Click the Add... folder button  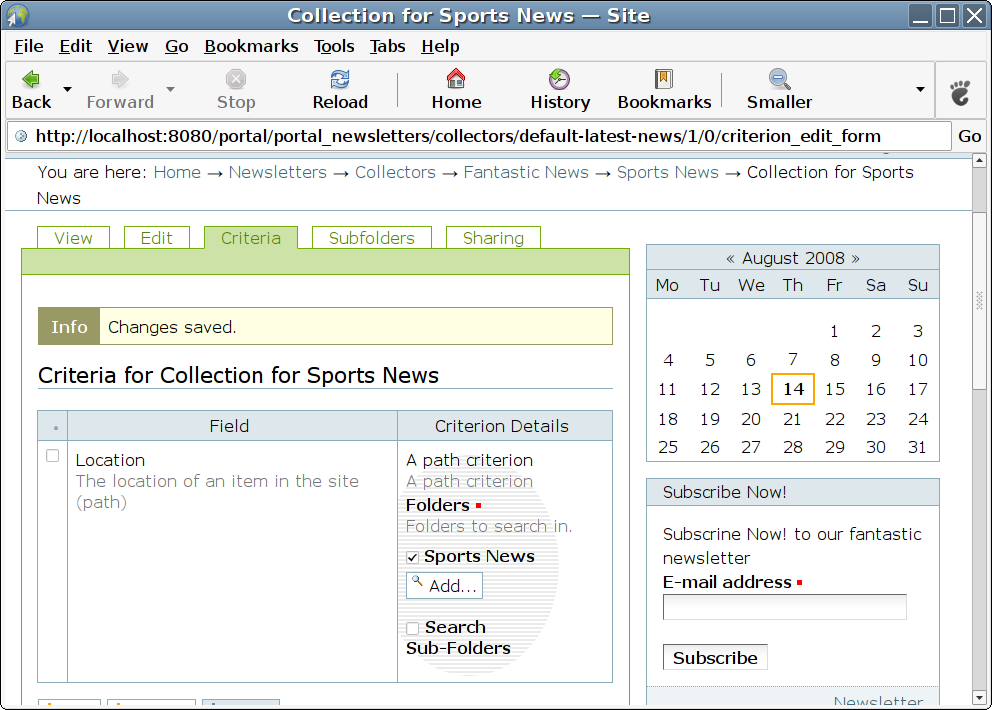[444, 586]
